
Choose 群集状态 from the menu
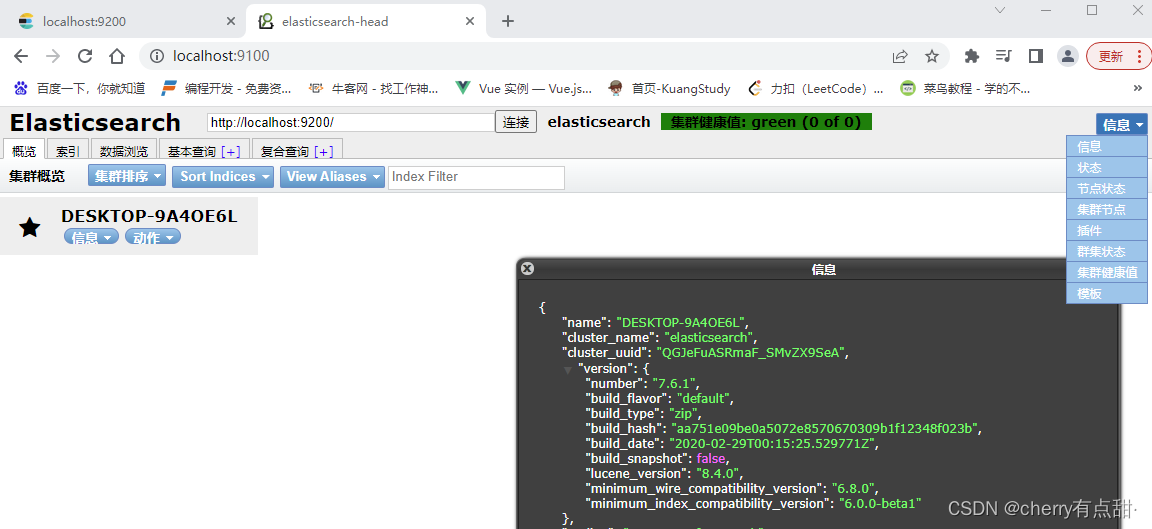click(1106, 251)
